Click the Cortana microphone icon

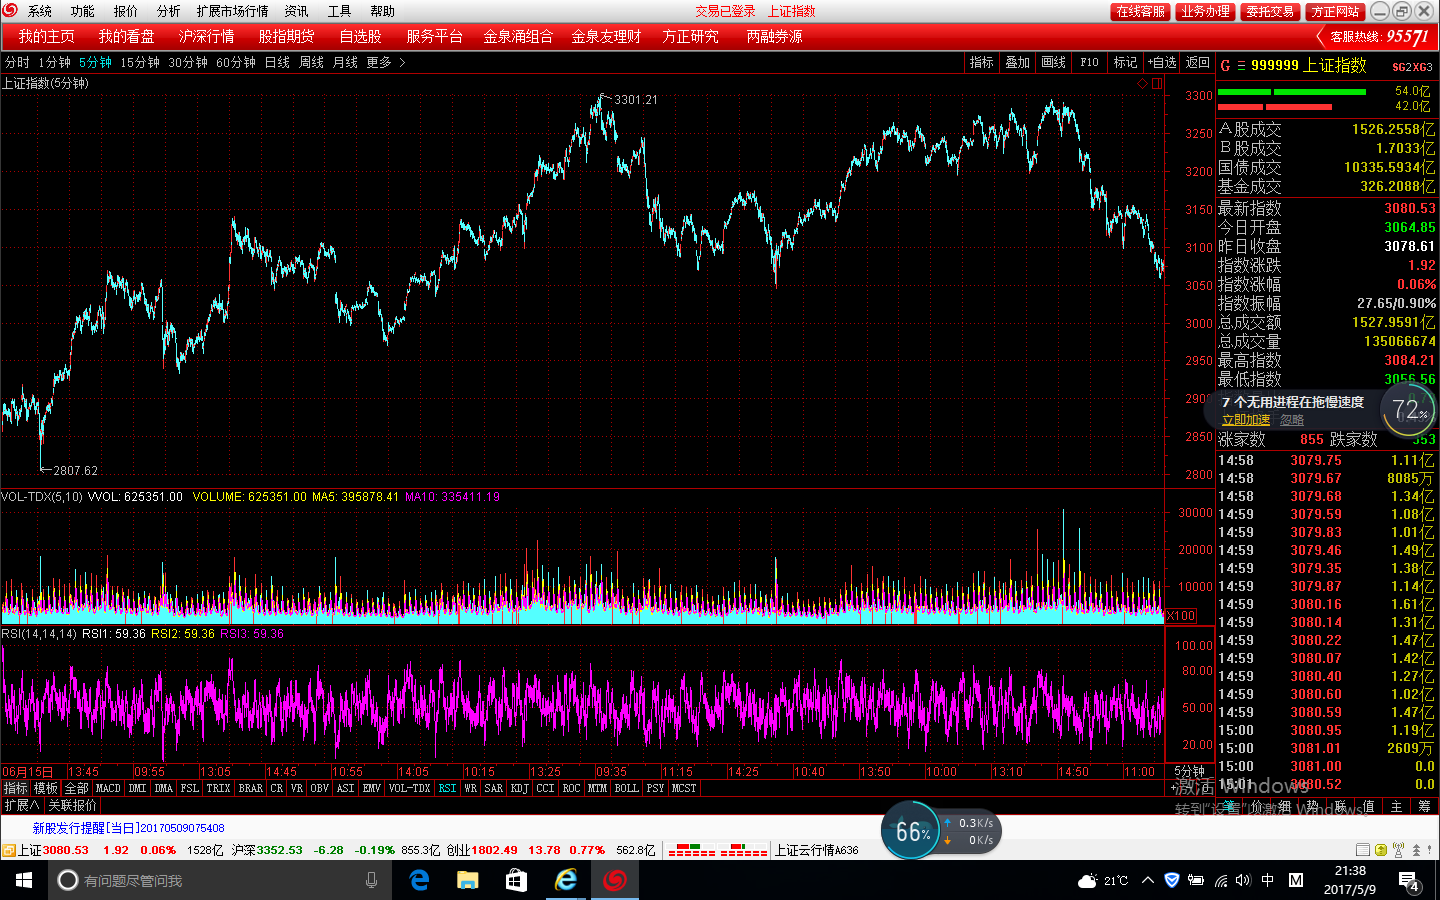click(x=371, y=880)
